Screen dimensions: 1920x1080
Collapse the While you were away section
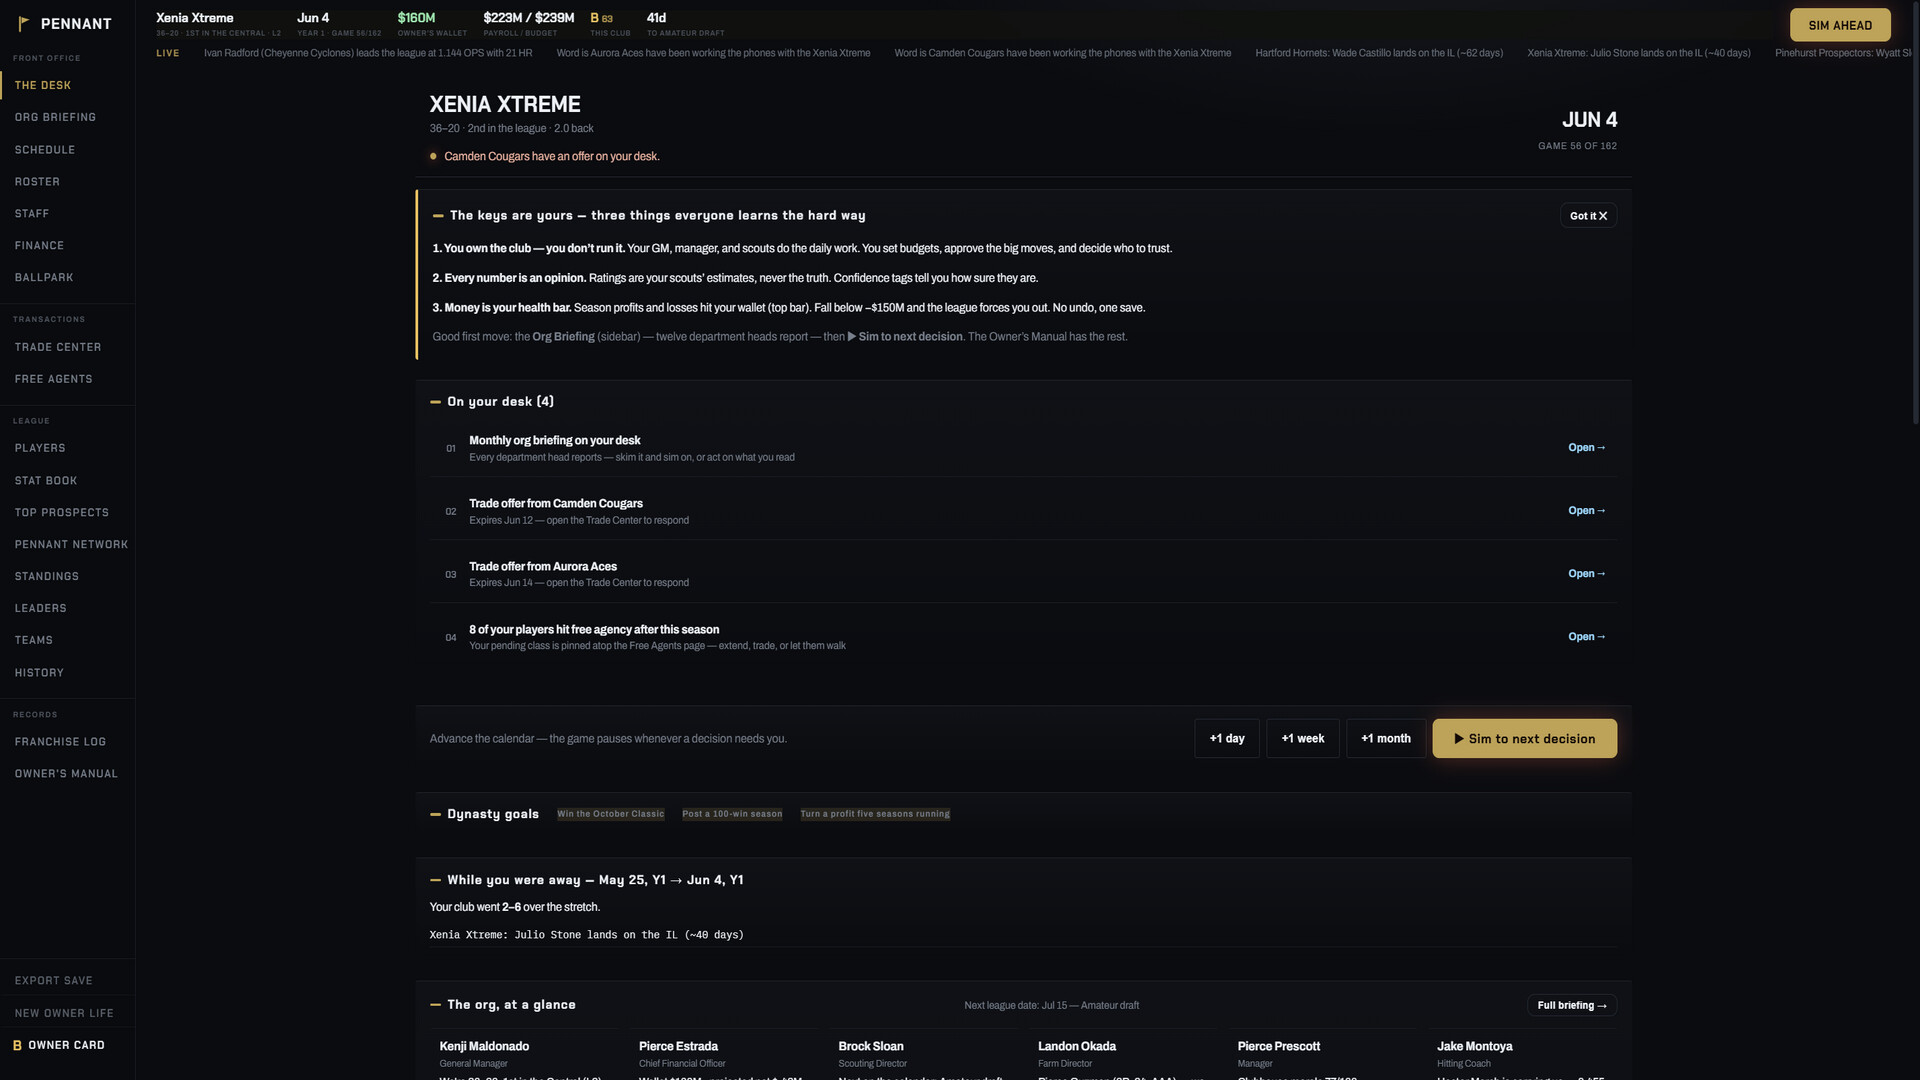(x=435, y=880)
